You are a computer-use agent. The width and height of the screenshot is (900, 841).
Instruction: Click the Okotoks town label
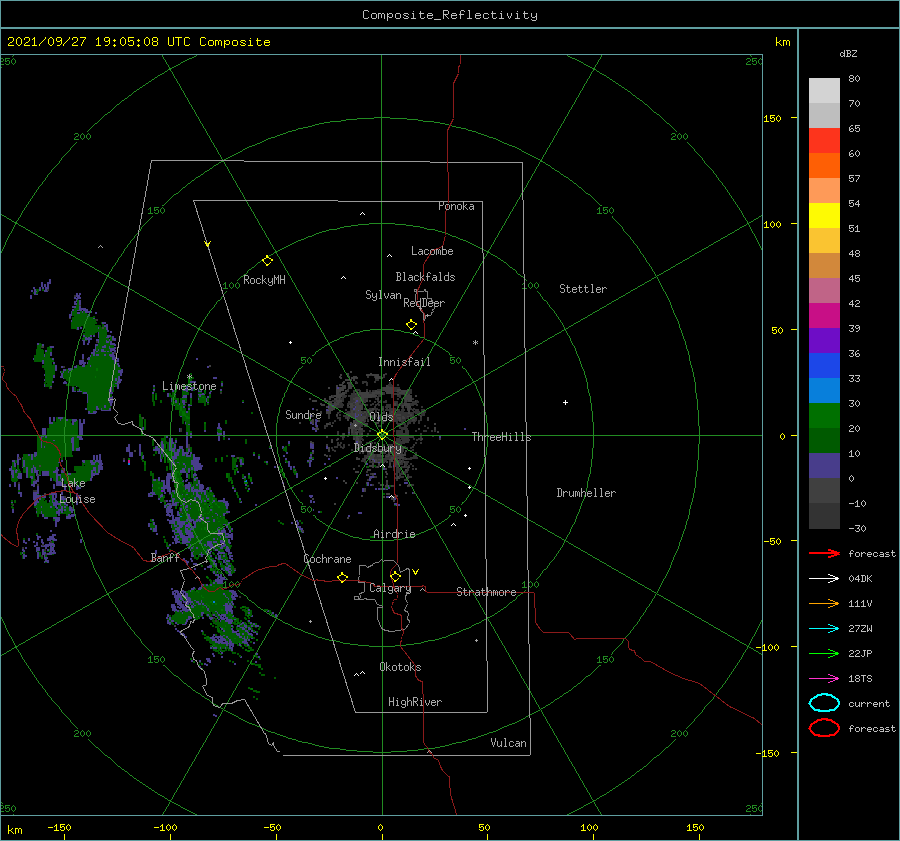pyautogui.click(x=400, y=667)
